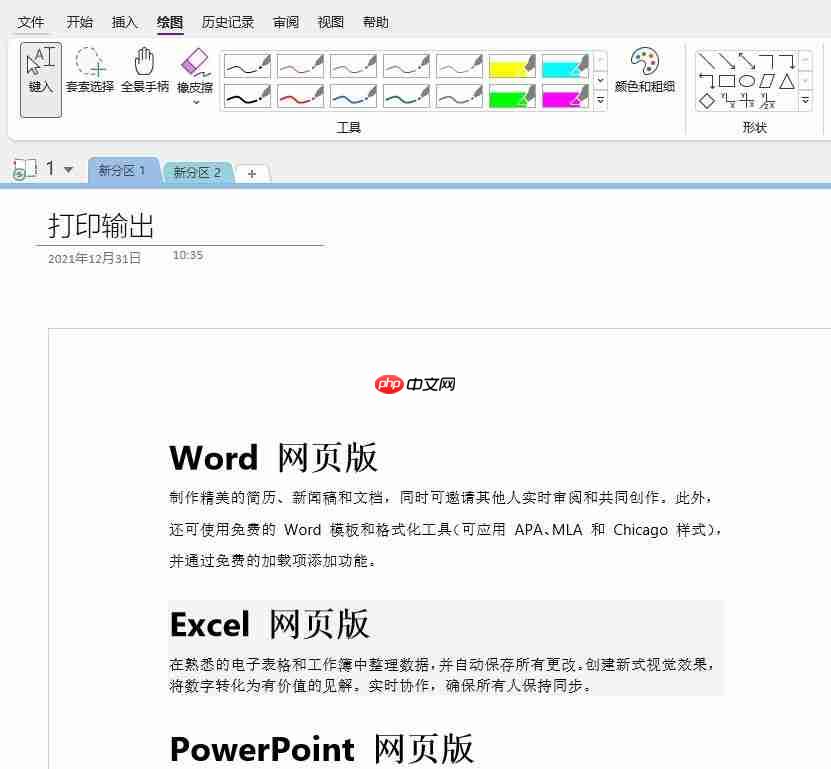This screenshot has width=831, height=769.
Task: Click the page title 打印输出
Action: tap(101, 226)
